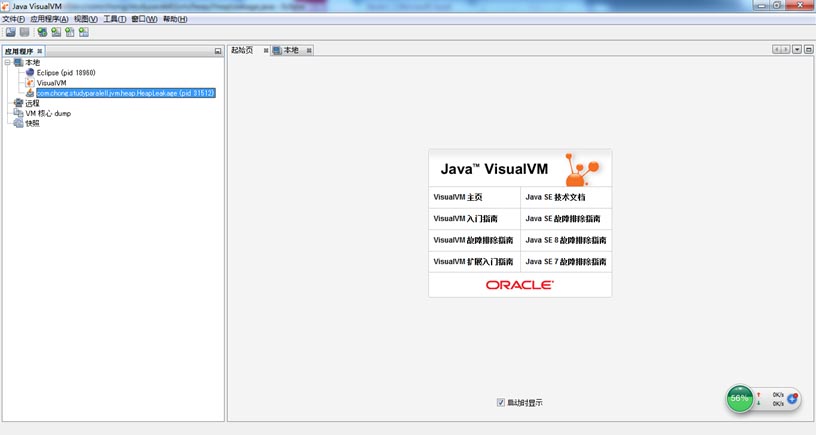Click the fourth toolbar icon in the toolbar
The width and height of the screenshot is (816, 435).
(x=56, y=32)
